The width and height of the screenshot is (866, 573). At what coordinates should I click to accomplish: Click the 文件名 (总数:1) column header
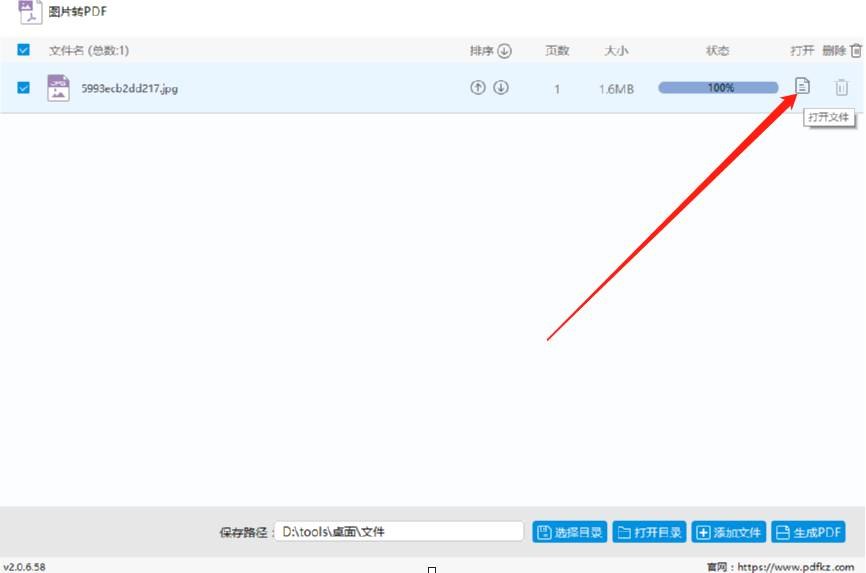pos(89,51)
